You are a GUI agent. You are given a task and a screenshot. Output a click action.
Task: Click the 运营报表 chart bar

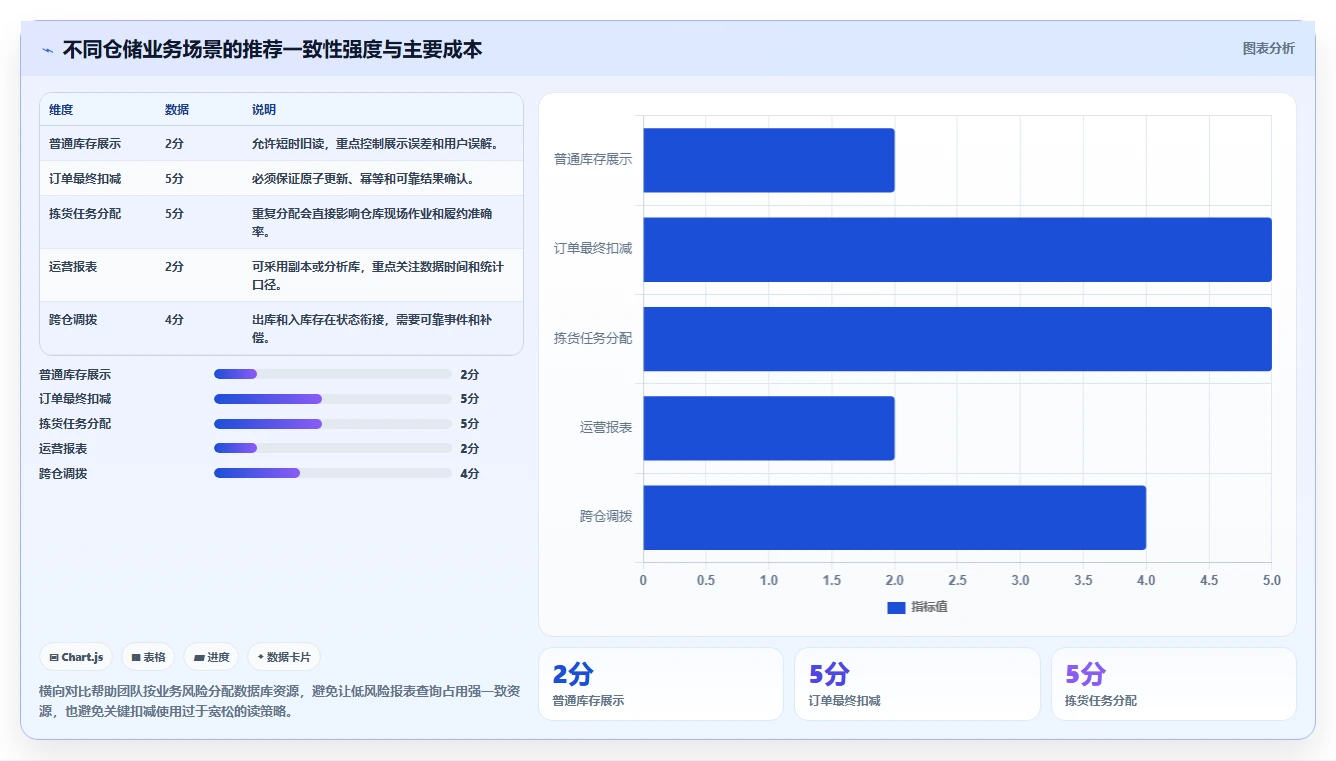[x=769, y=428]
